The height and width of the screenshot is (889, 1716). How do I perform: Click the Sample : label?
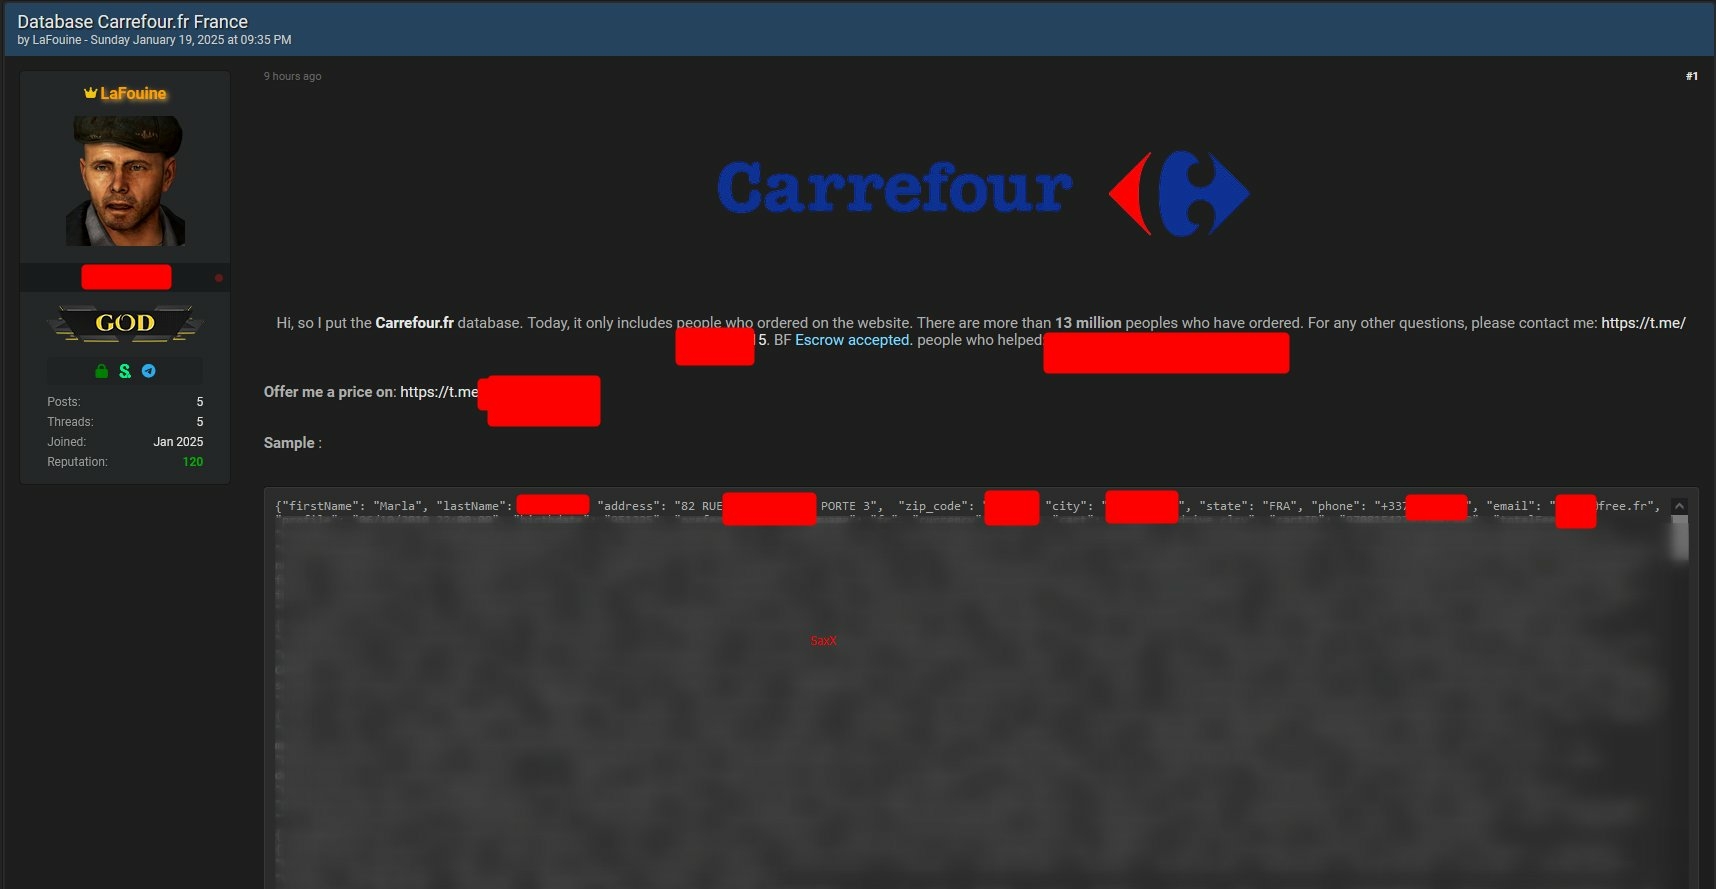tap(293, 443)
